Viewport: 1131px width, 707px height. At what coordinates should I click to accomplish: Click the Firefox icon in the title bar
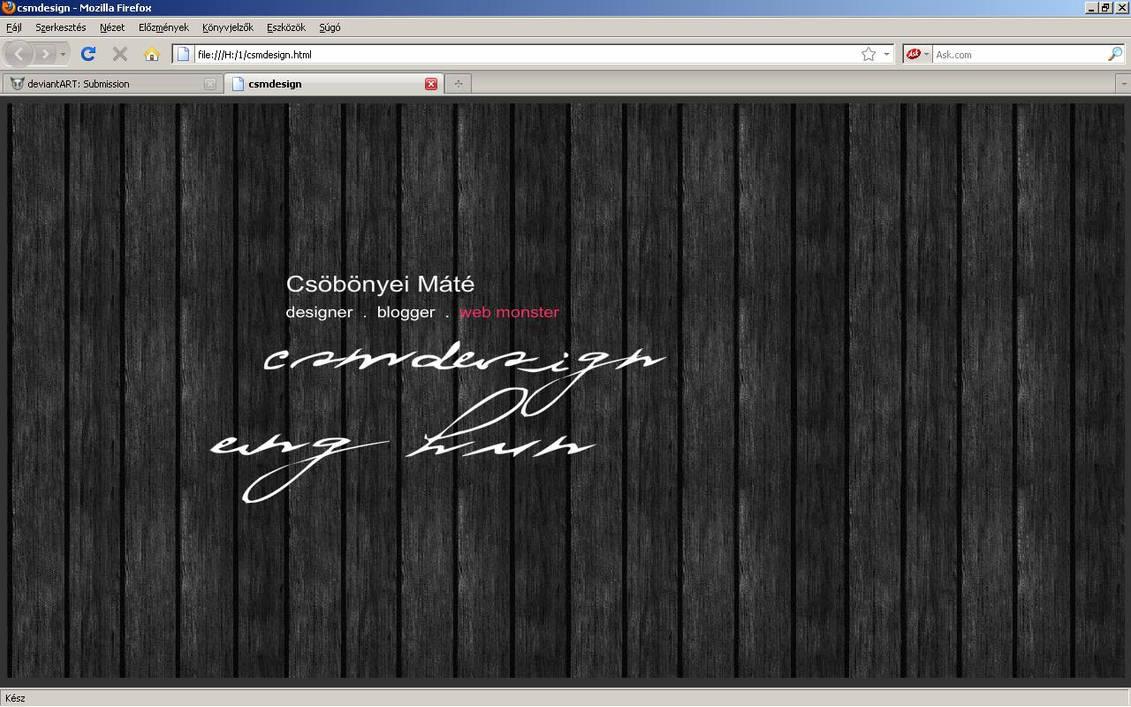click(x=8, y=8)
